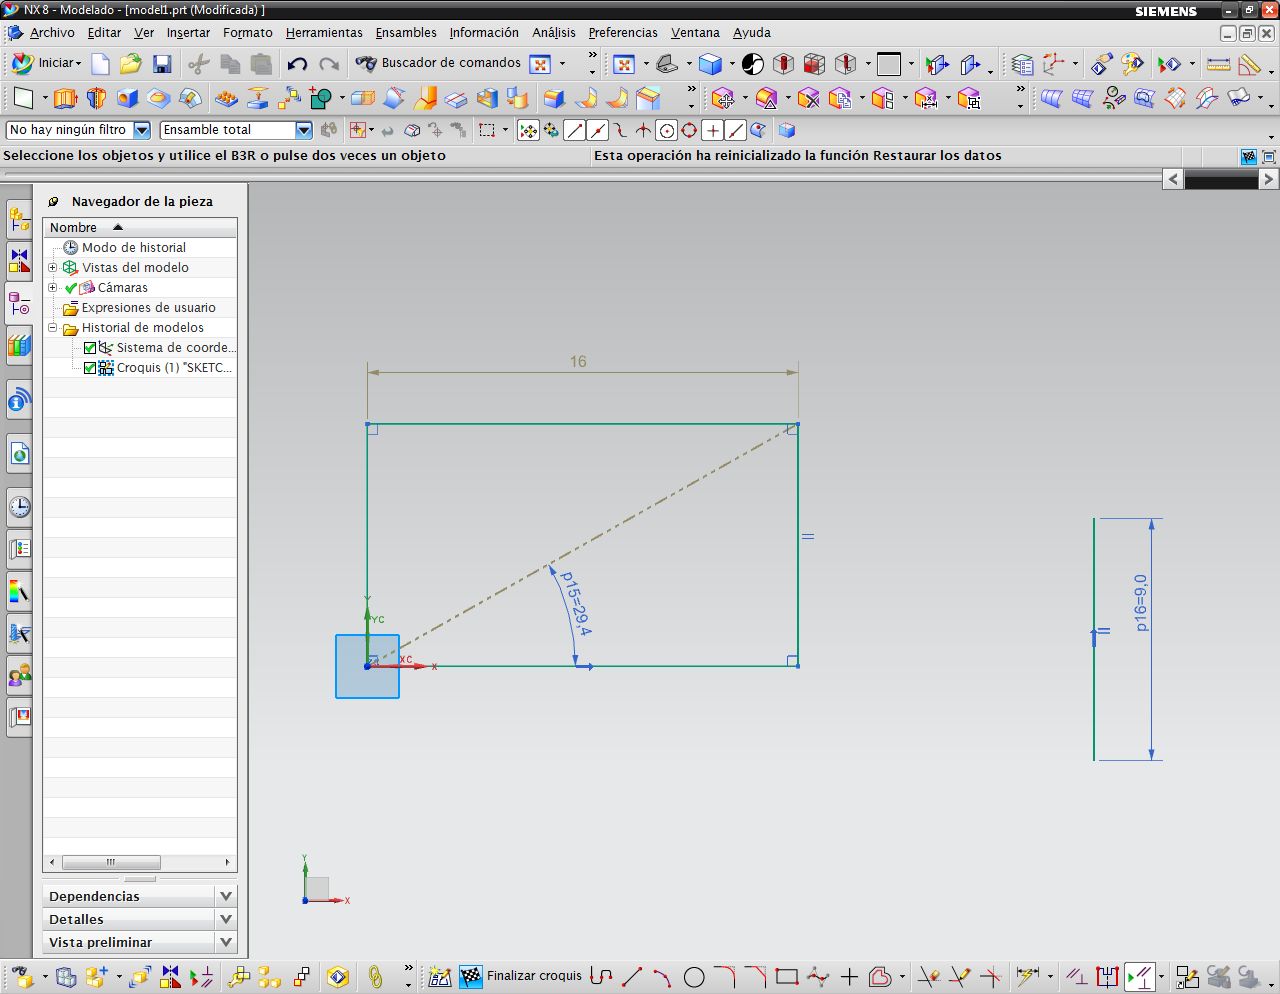Select the sketch Fillet tool

724,976
